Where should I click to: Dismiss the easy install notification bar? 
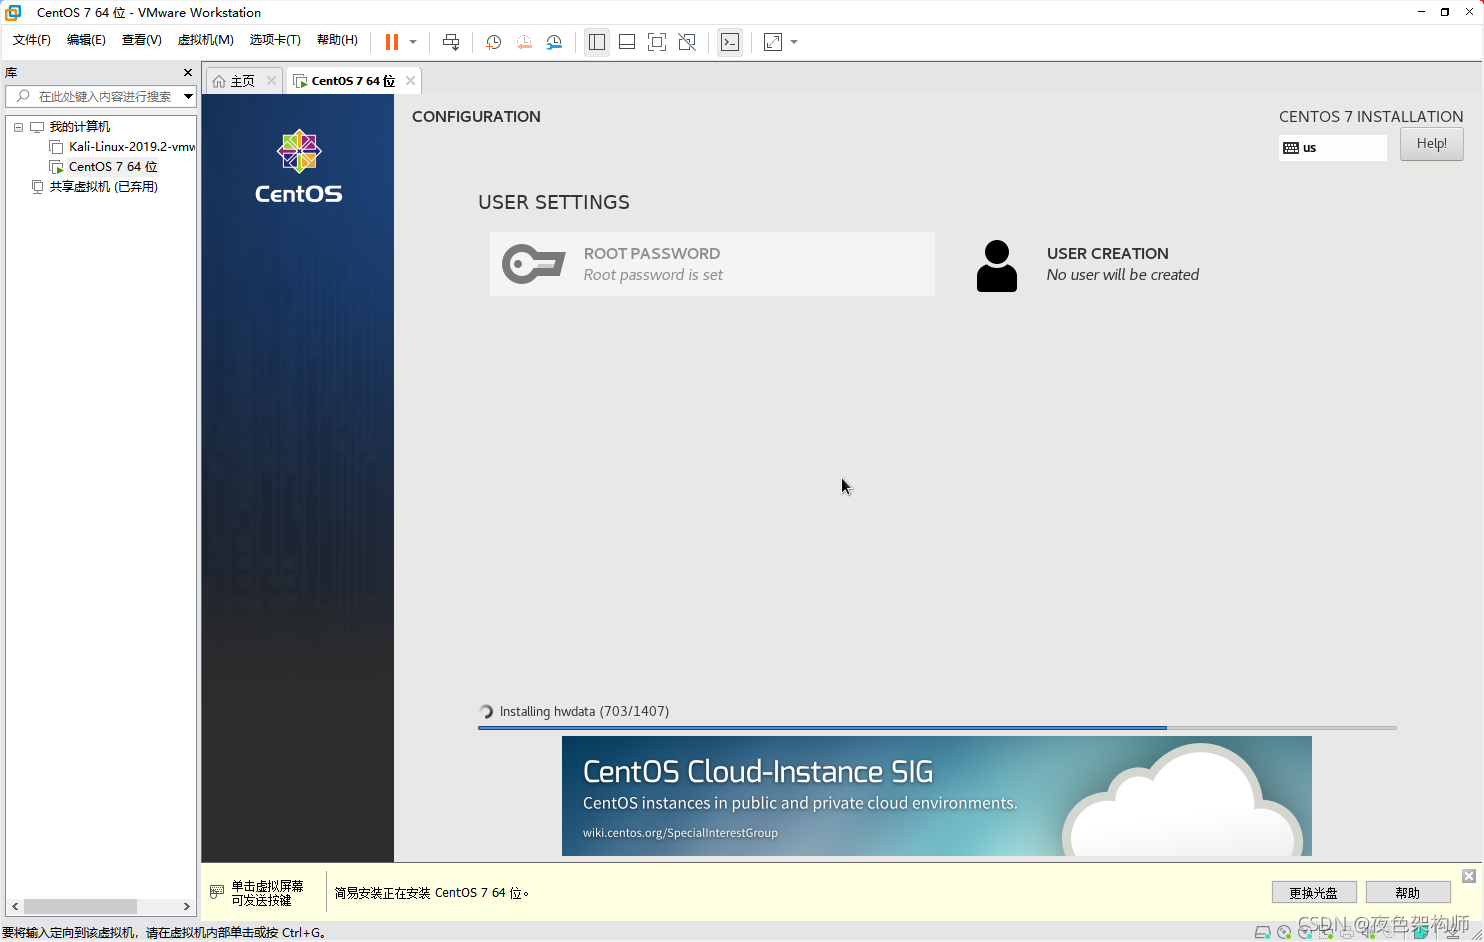tap(1469, 876)
